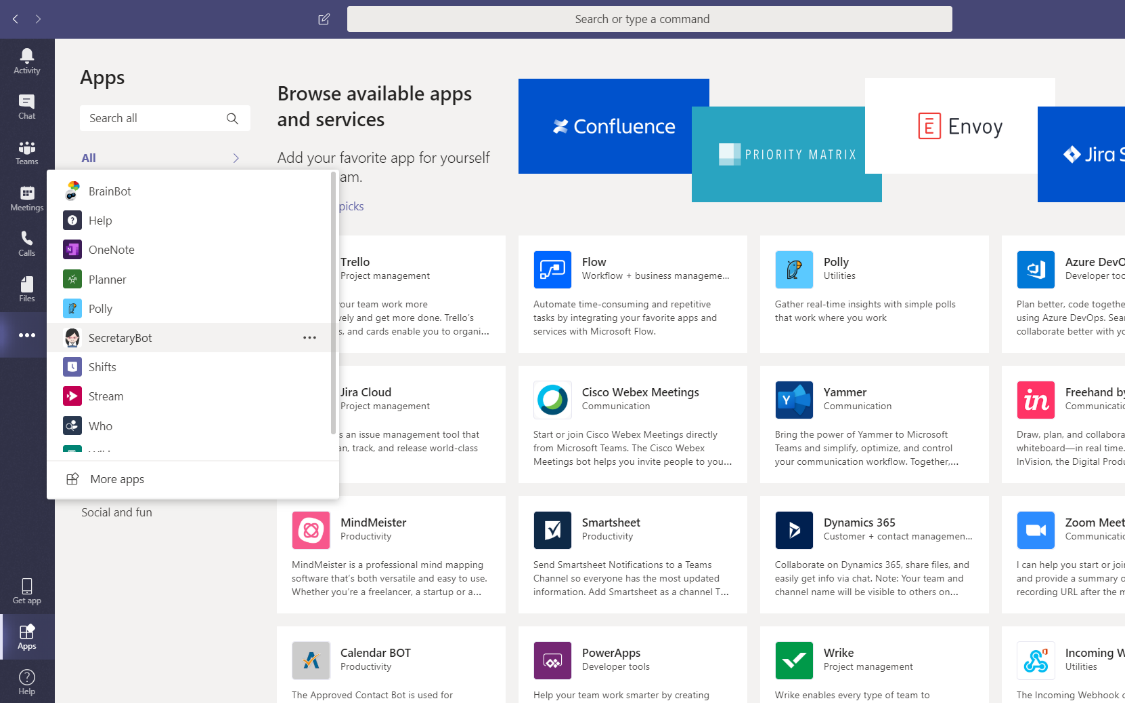Click the flyout list vertical scrollbar
Image resolution: width=1125 pixels, height=703 pixels.
[x=333, y=310]
